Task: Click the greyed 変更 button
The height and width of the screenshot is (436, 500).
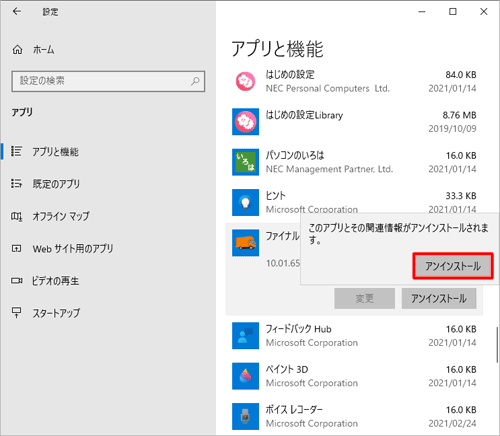Action: point(365,298)
